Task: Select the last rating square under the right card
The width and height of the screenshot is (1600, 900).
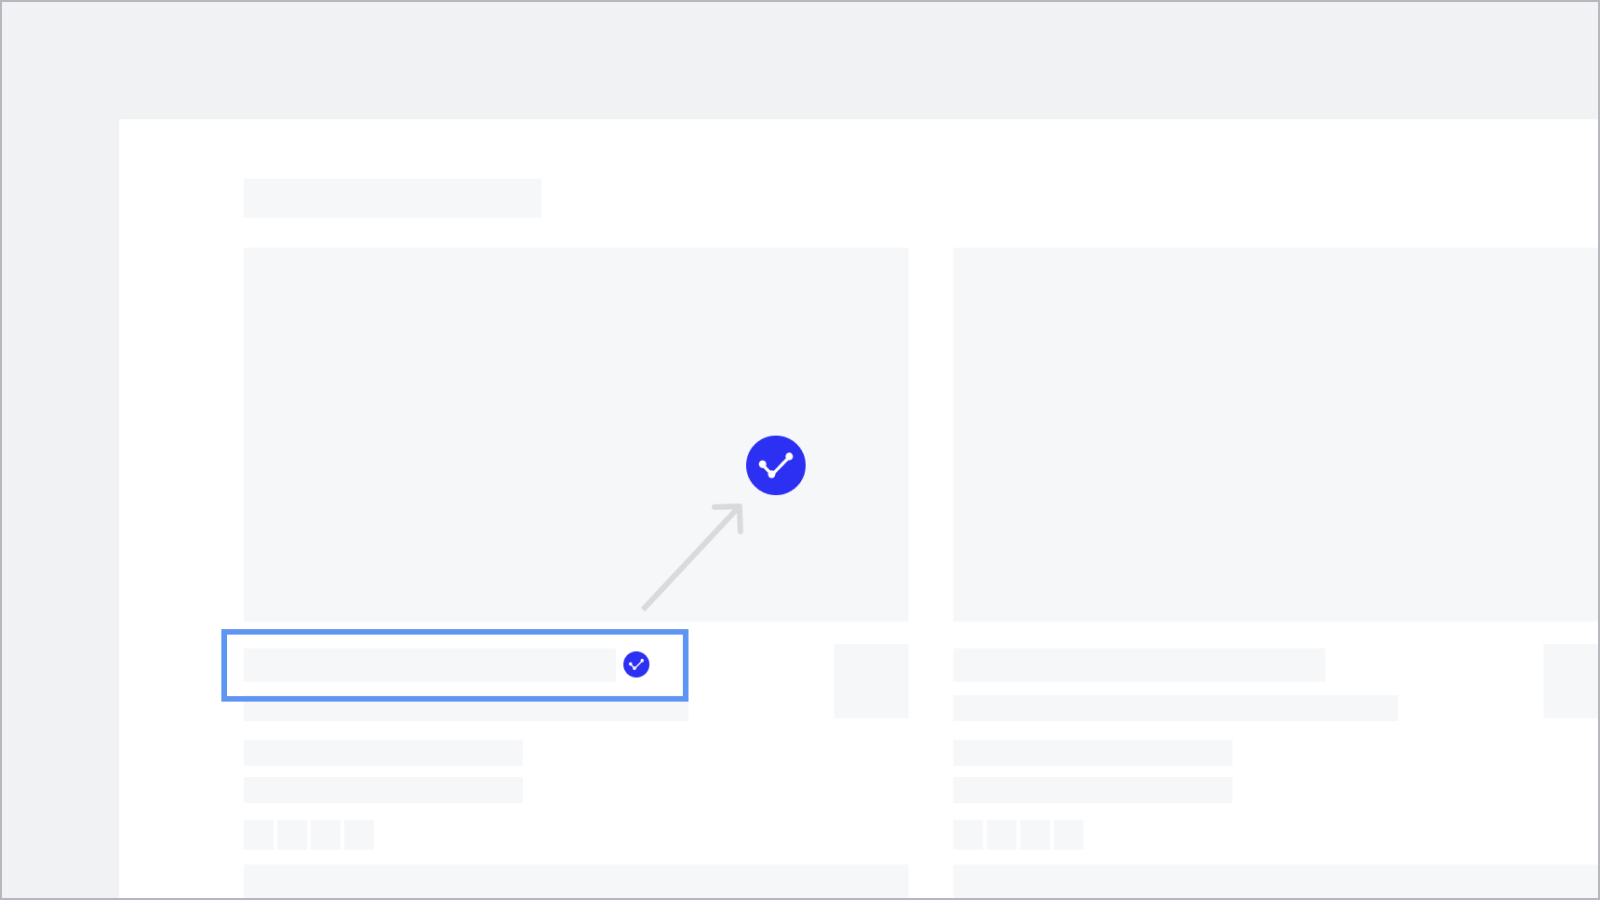Action: pos(1068,835)
